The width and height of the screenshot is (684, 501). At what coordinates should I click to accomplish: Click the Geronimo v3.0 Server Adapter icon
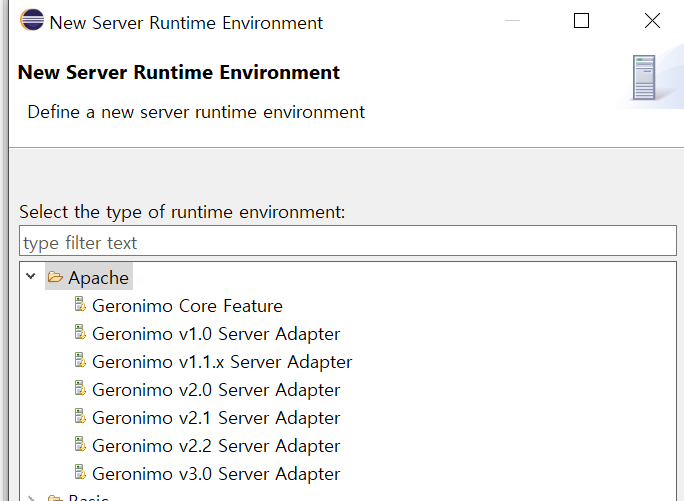[80, 472]
